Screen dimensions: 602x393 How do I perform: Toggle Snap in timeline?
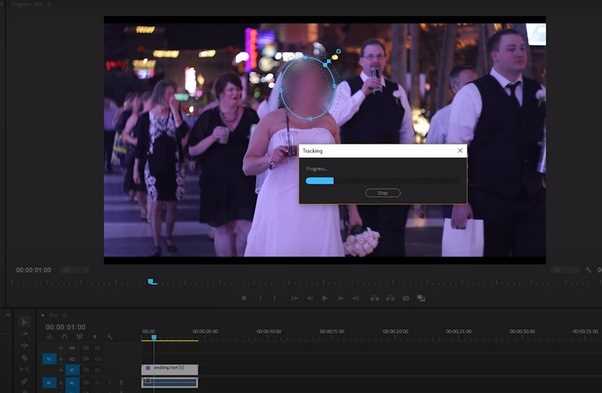pos(64,337)
